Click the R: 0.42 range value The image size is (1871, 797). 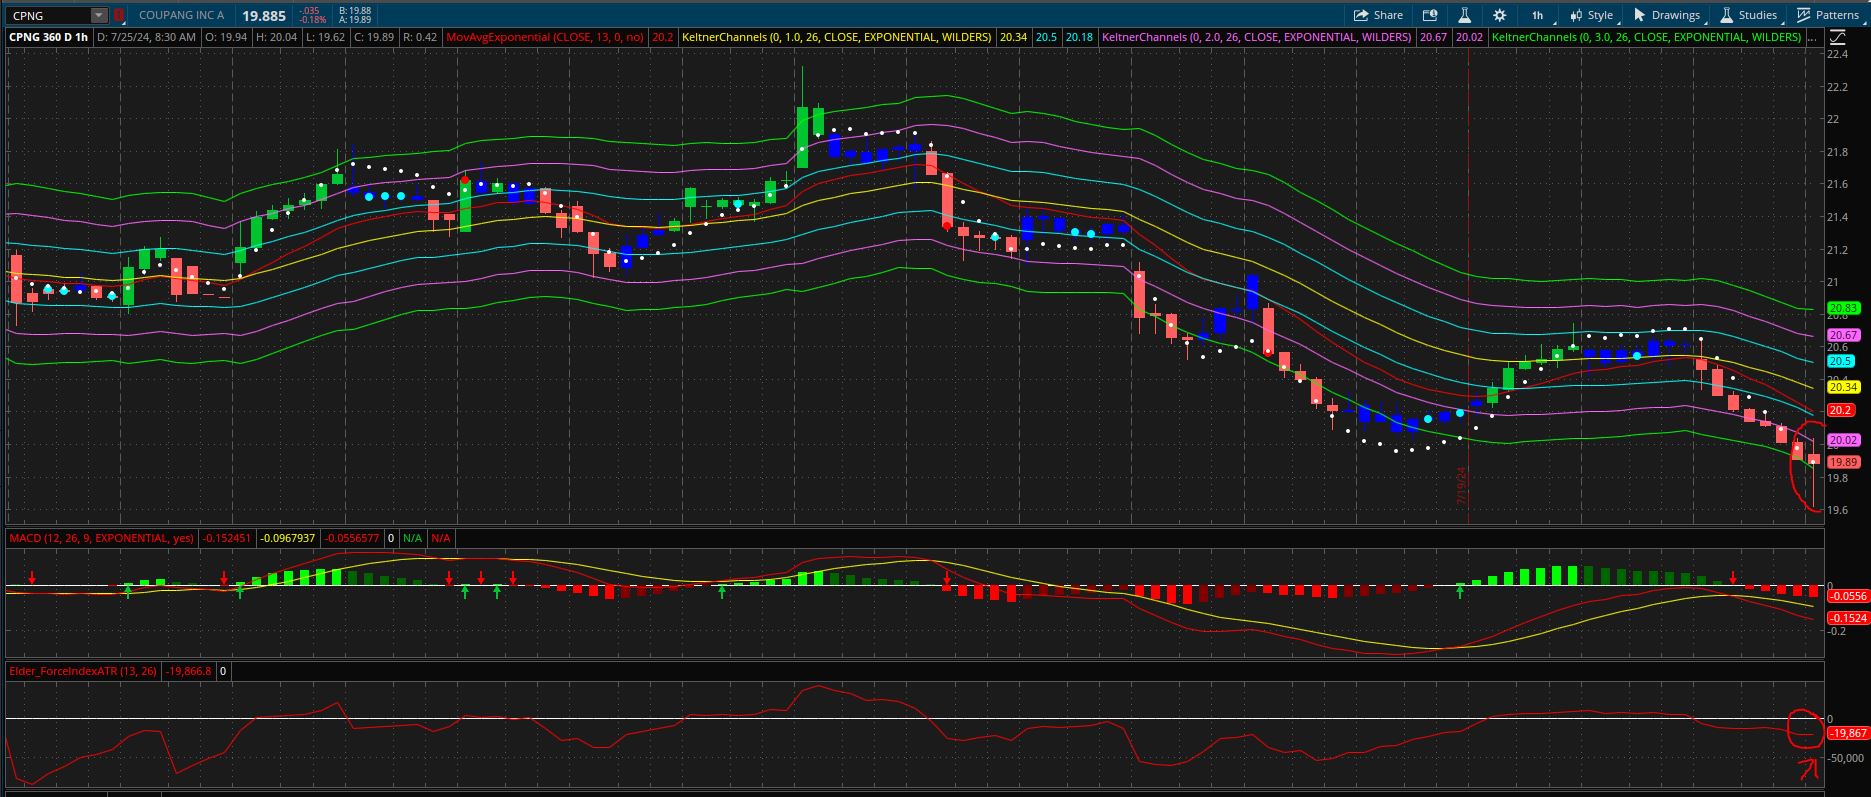coord(420,37)
